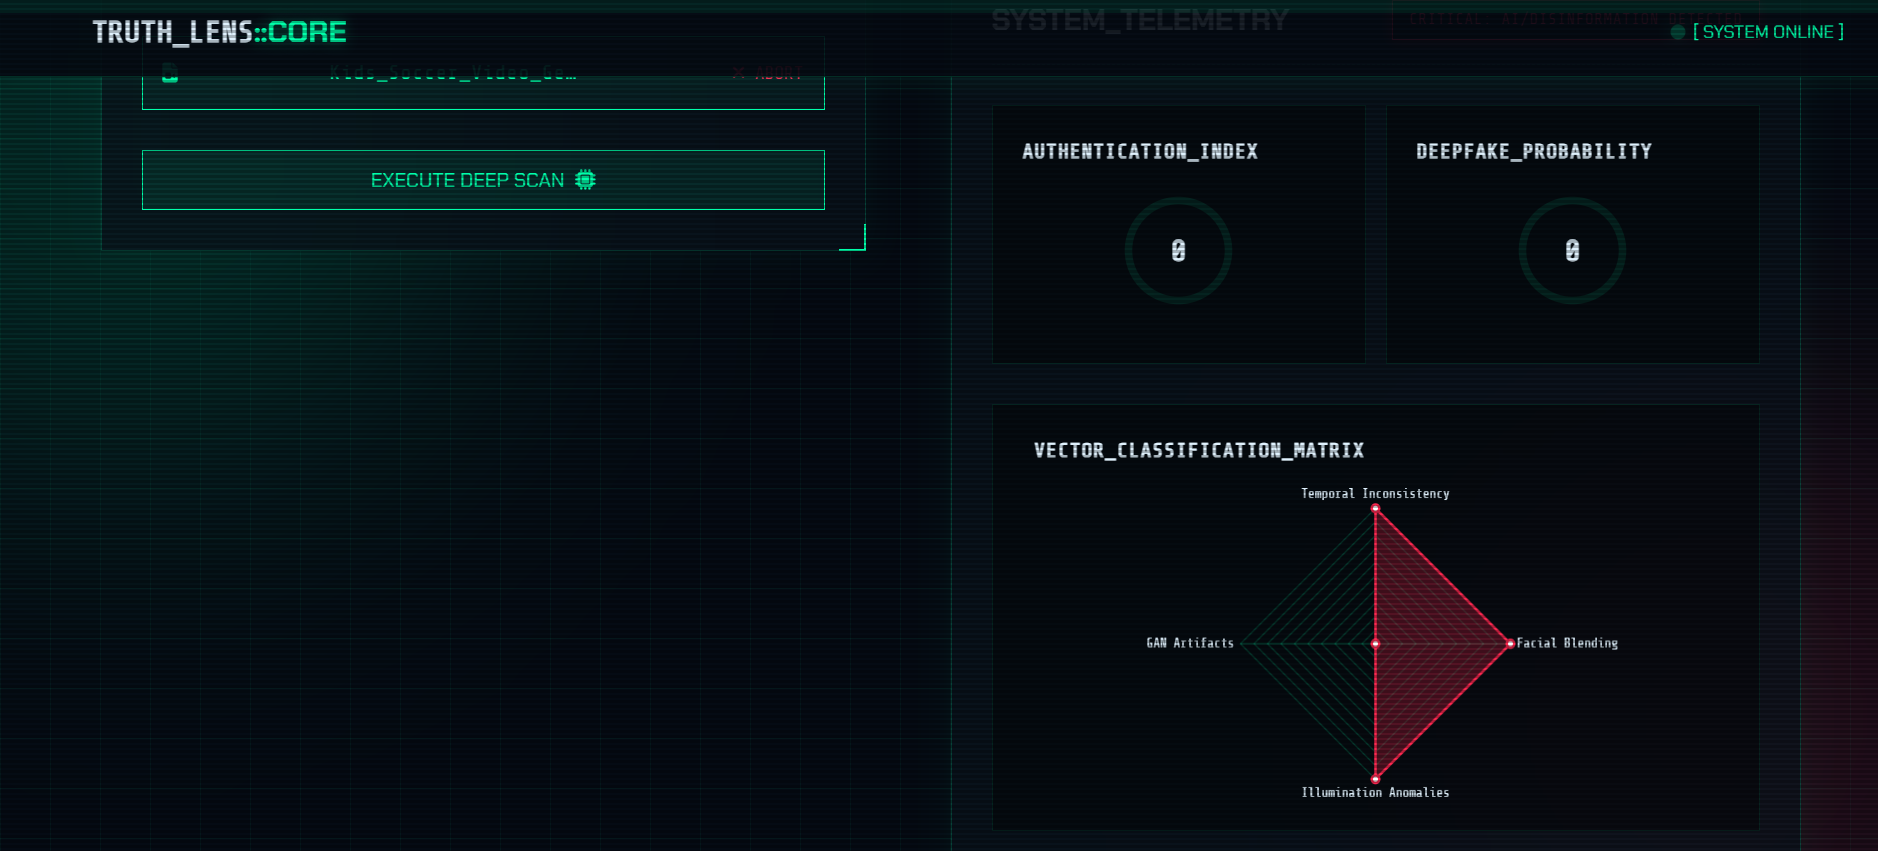The height and width of the screenshot is (851, 1878).
Task: Click the DEEPFAKE_PROBABILITY title
Action: click(1534, 151)
